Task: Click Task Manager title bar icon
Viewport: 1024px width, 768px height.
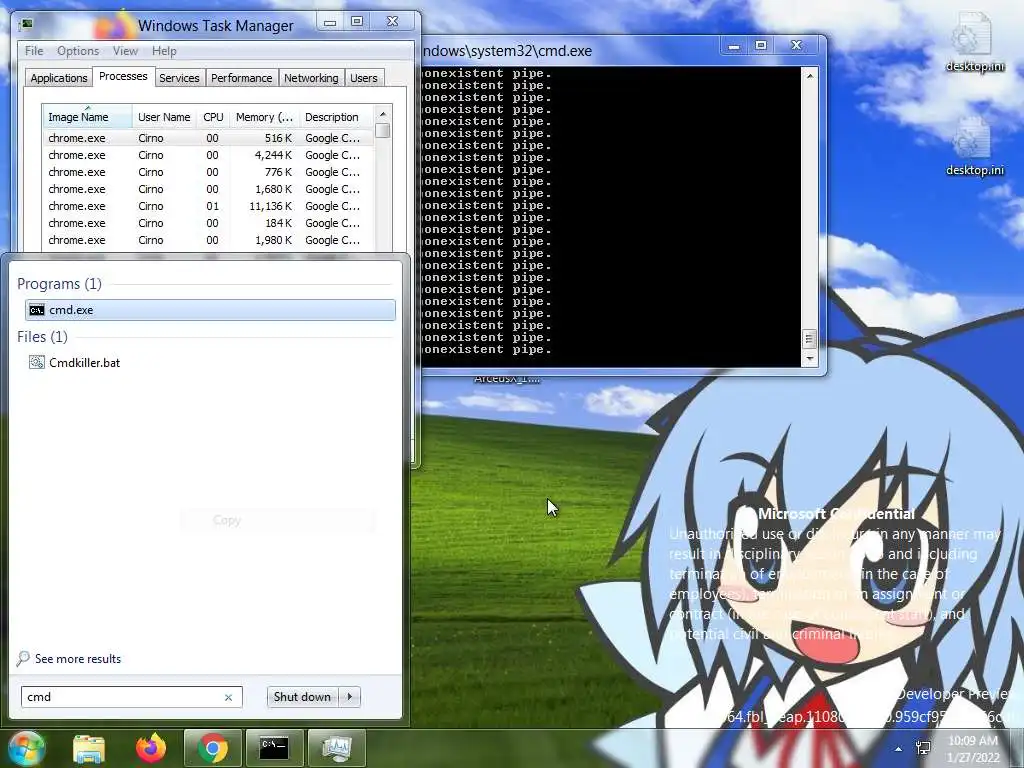Action: click(x=26, y=24)
